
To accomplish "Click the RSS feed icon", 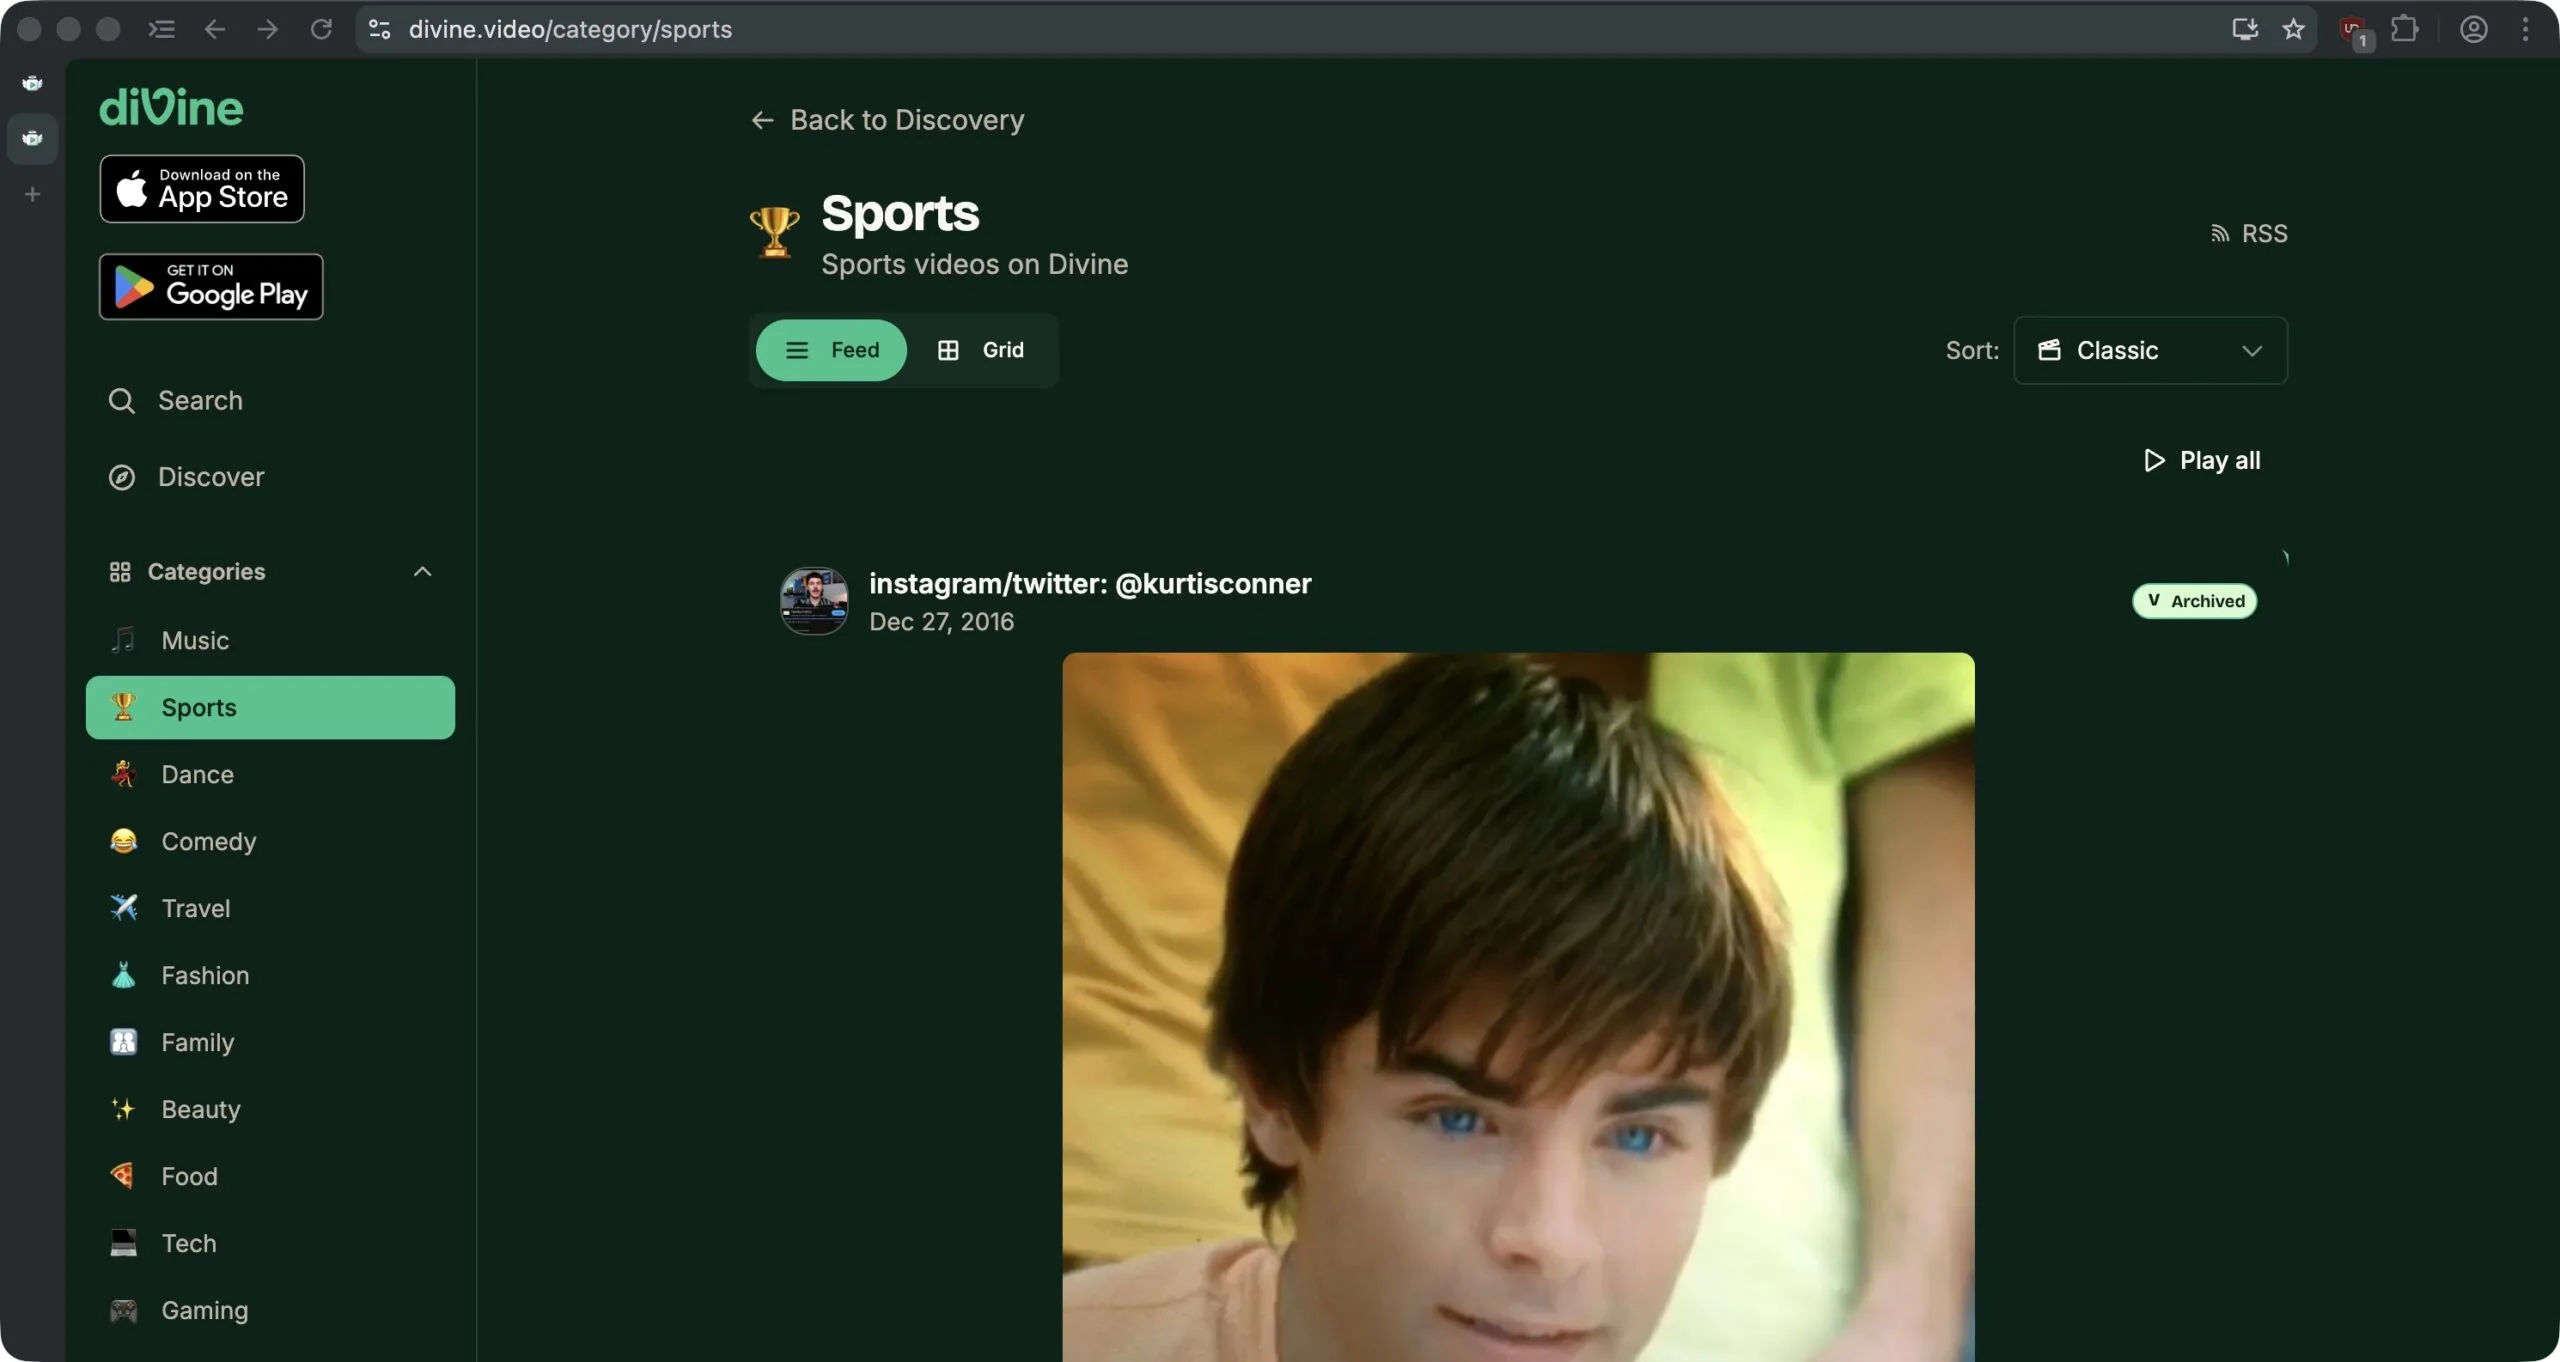I will pos(2220,234).
